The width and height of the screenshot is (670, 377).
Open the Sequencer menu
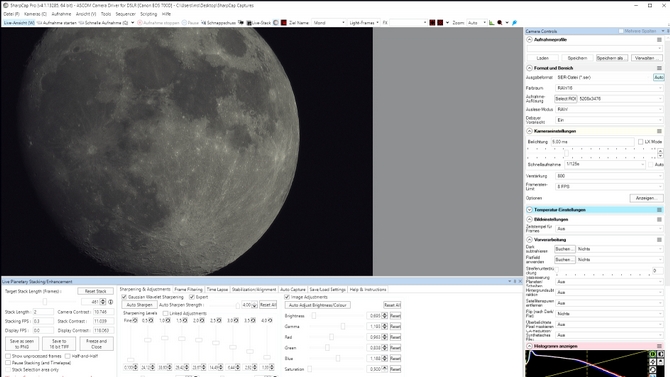pyautogui.click(x=125, y=14)
